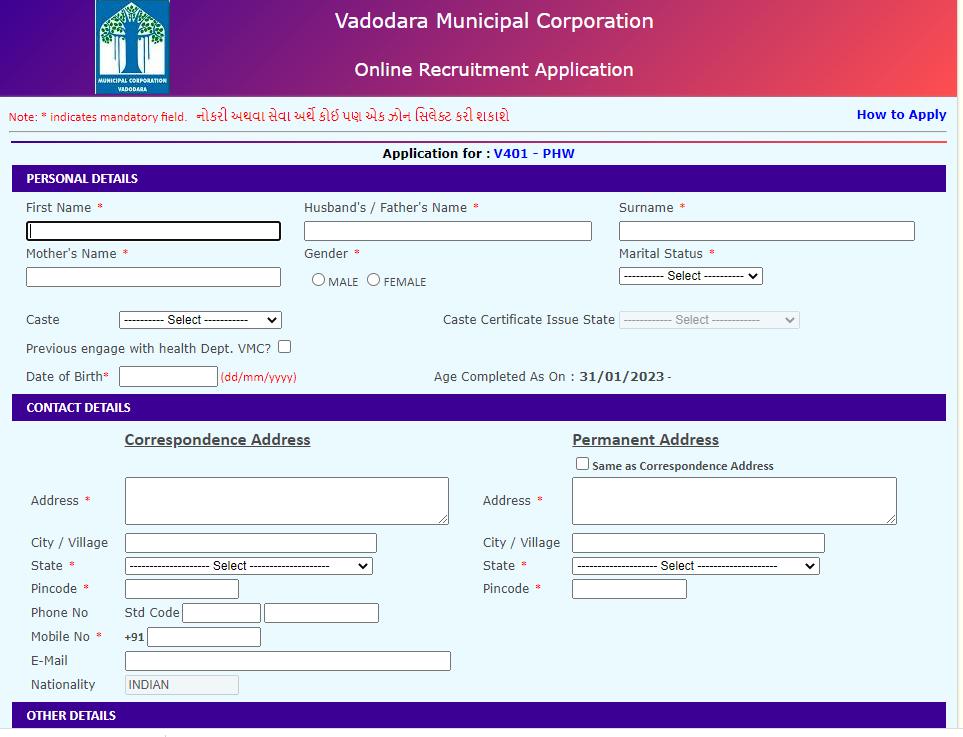963x737 pixels.
Task: Click the Std Code input field
Action: (x=221, y=612)
